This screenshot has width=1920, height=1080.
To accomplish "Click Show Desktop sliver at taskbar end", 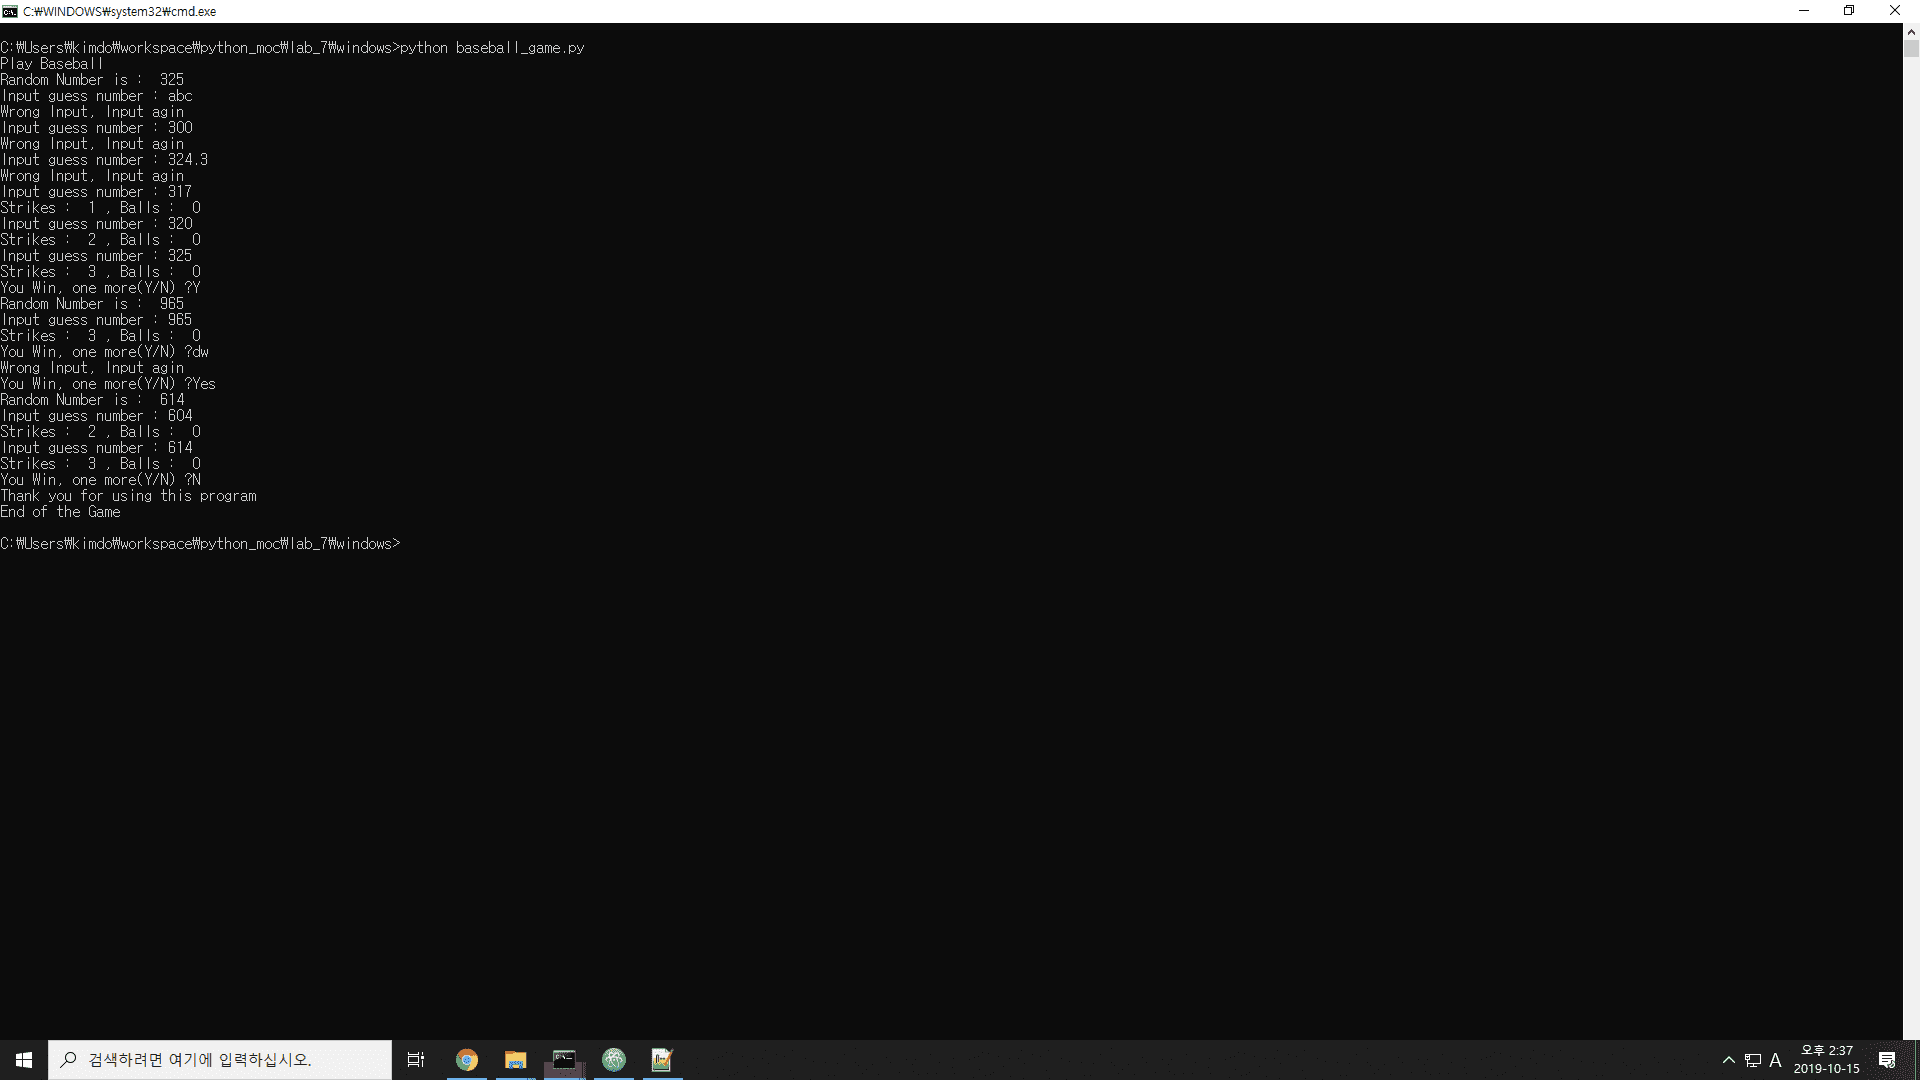I will pos(1916,1060).
